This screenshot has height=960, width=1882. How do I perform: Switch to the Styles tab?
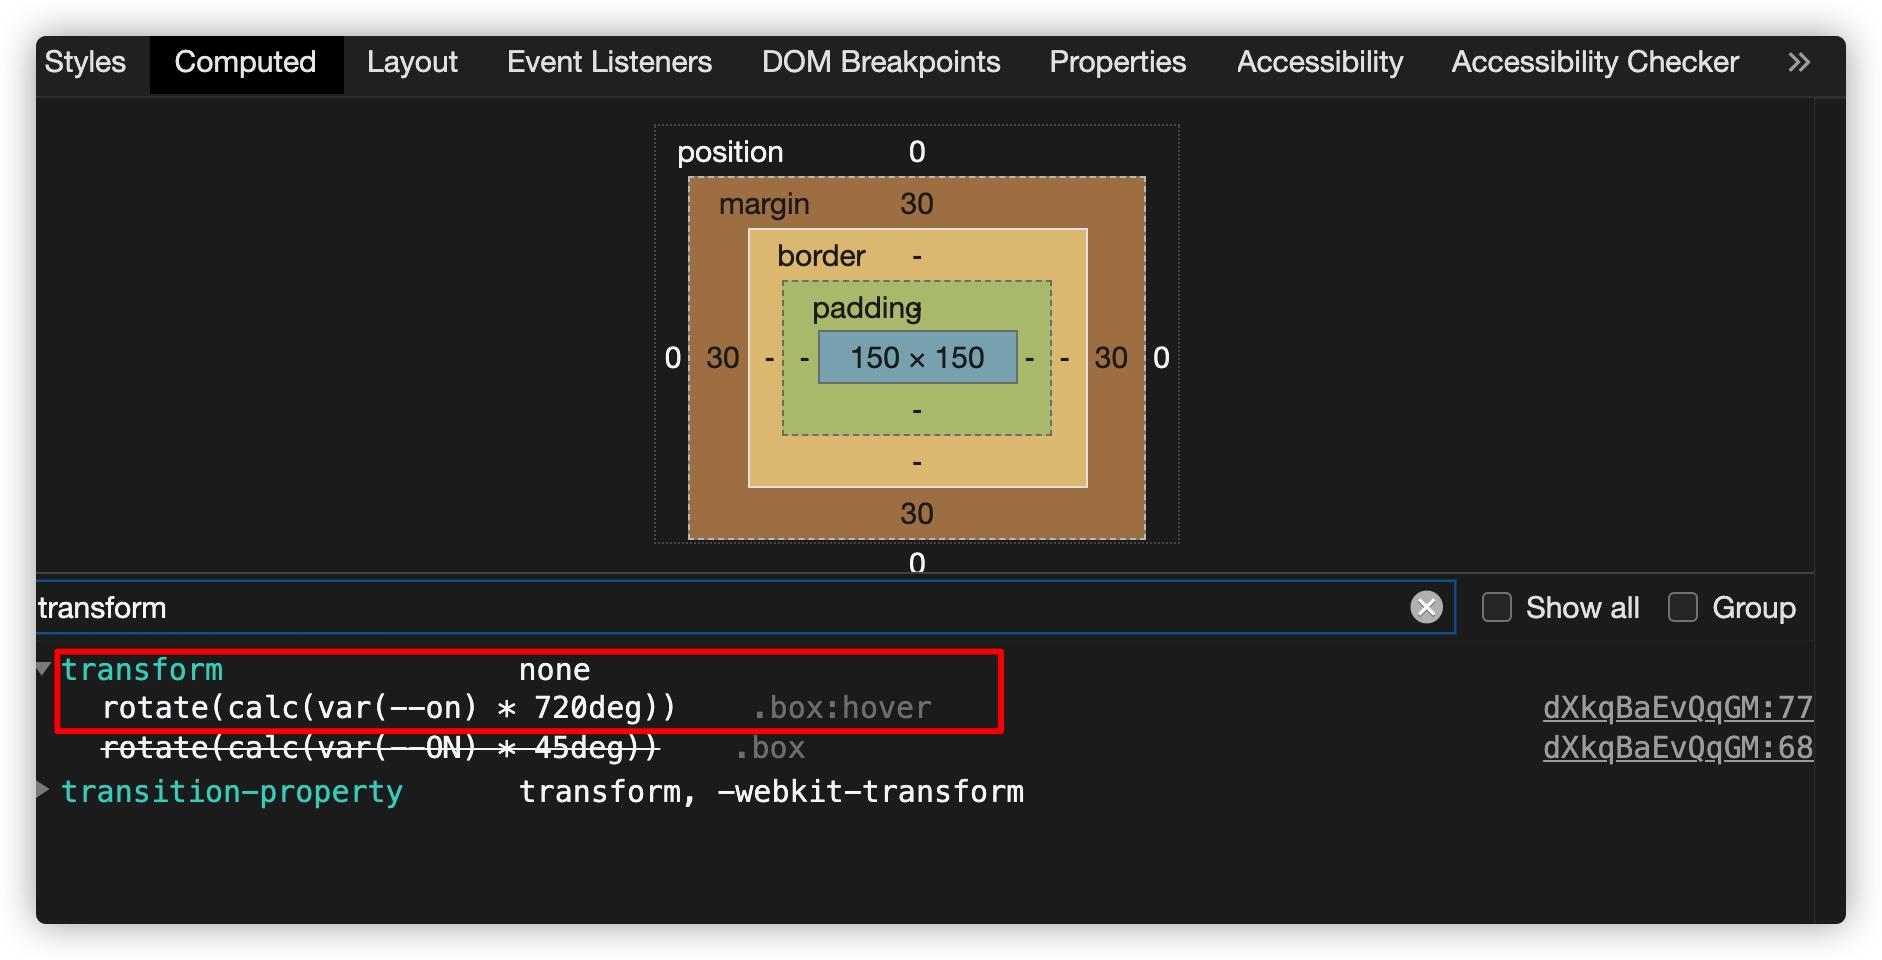[x=85, y=62]
